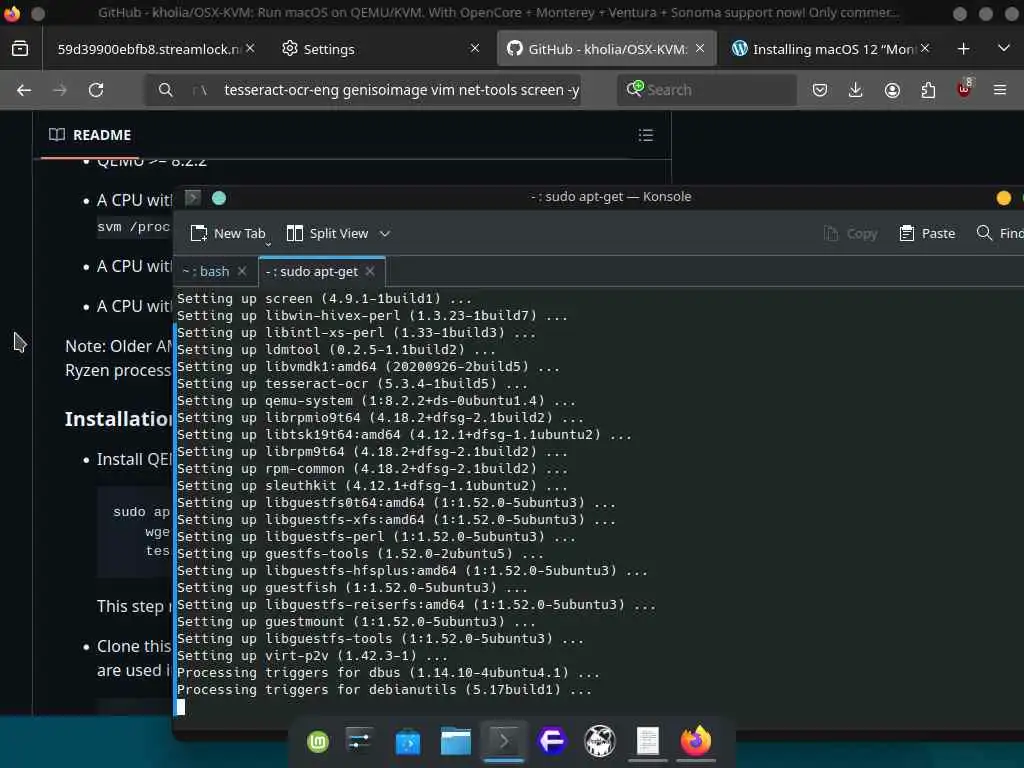Open Firefox hamburger application menu
1024x768 pixels.
(x=1000, y=90)
